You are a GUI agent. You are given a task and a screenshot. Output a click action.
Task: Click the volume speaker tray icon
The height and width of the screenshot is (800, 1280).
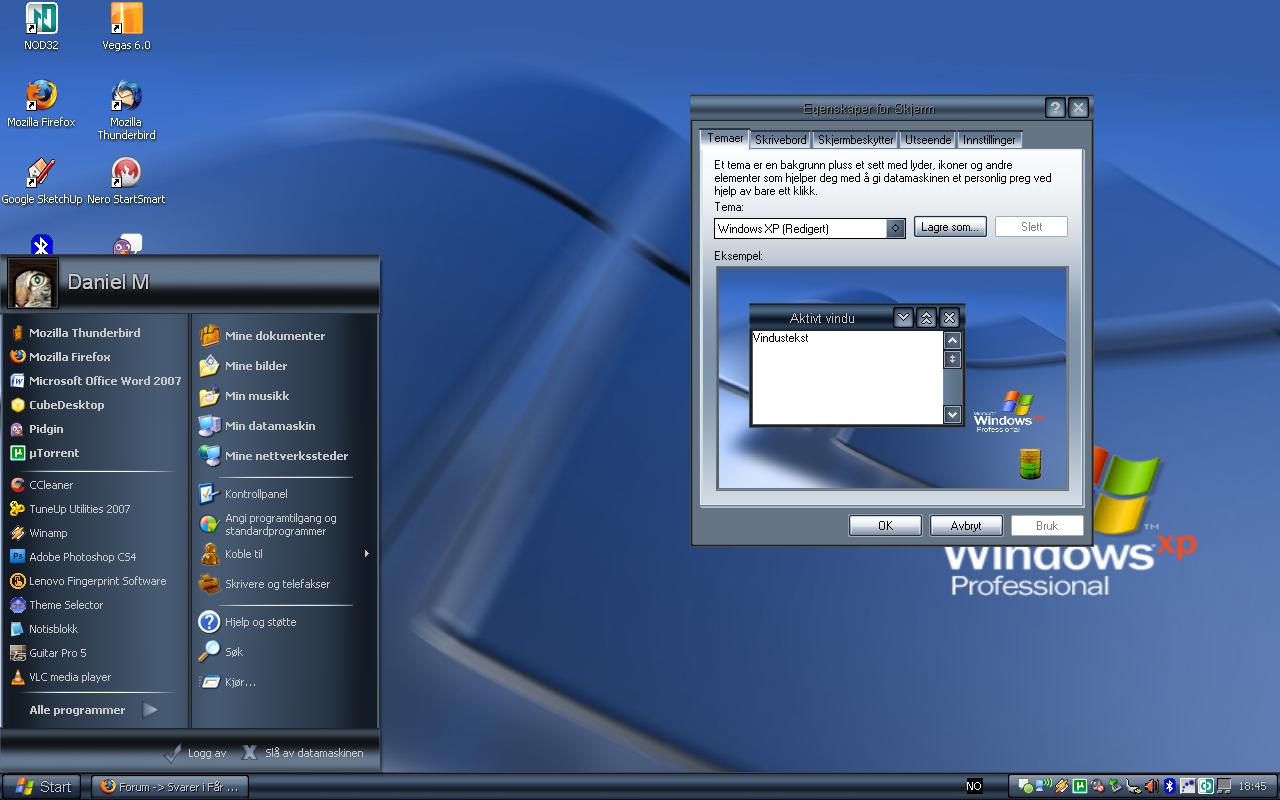pyautogui.click(x=1151, y=786)
